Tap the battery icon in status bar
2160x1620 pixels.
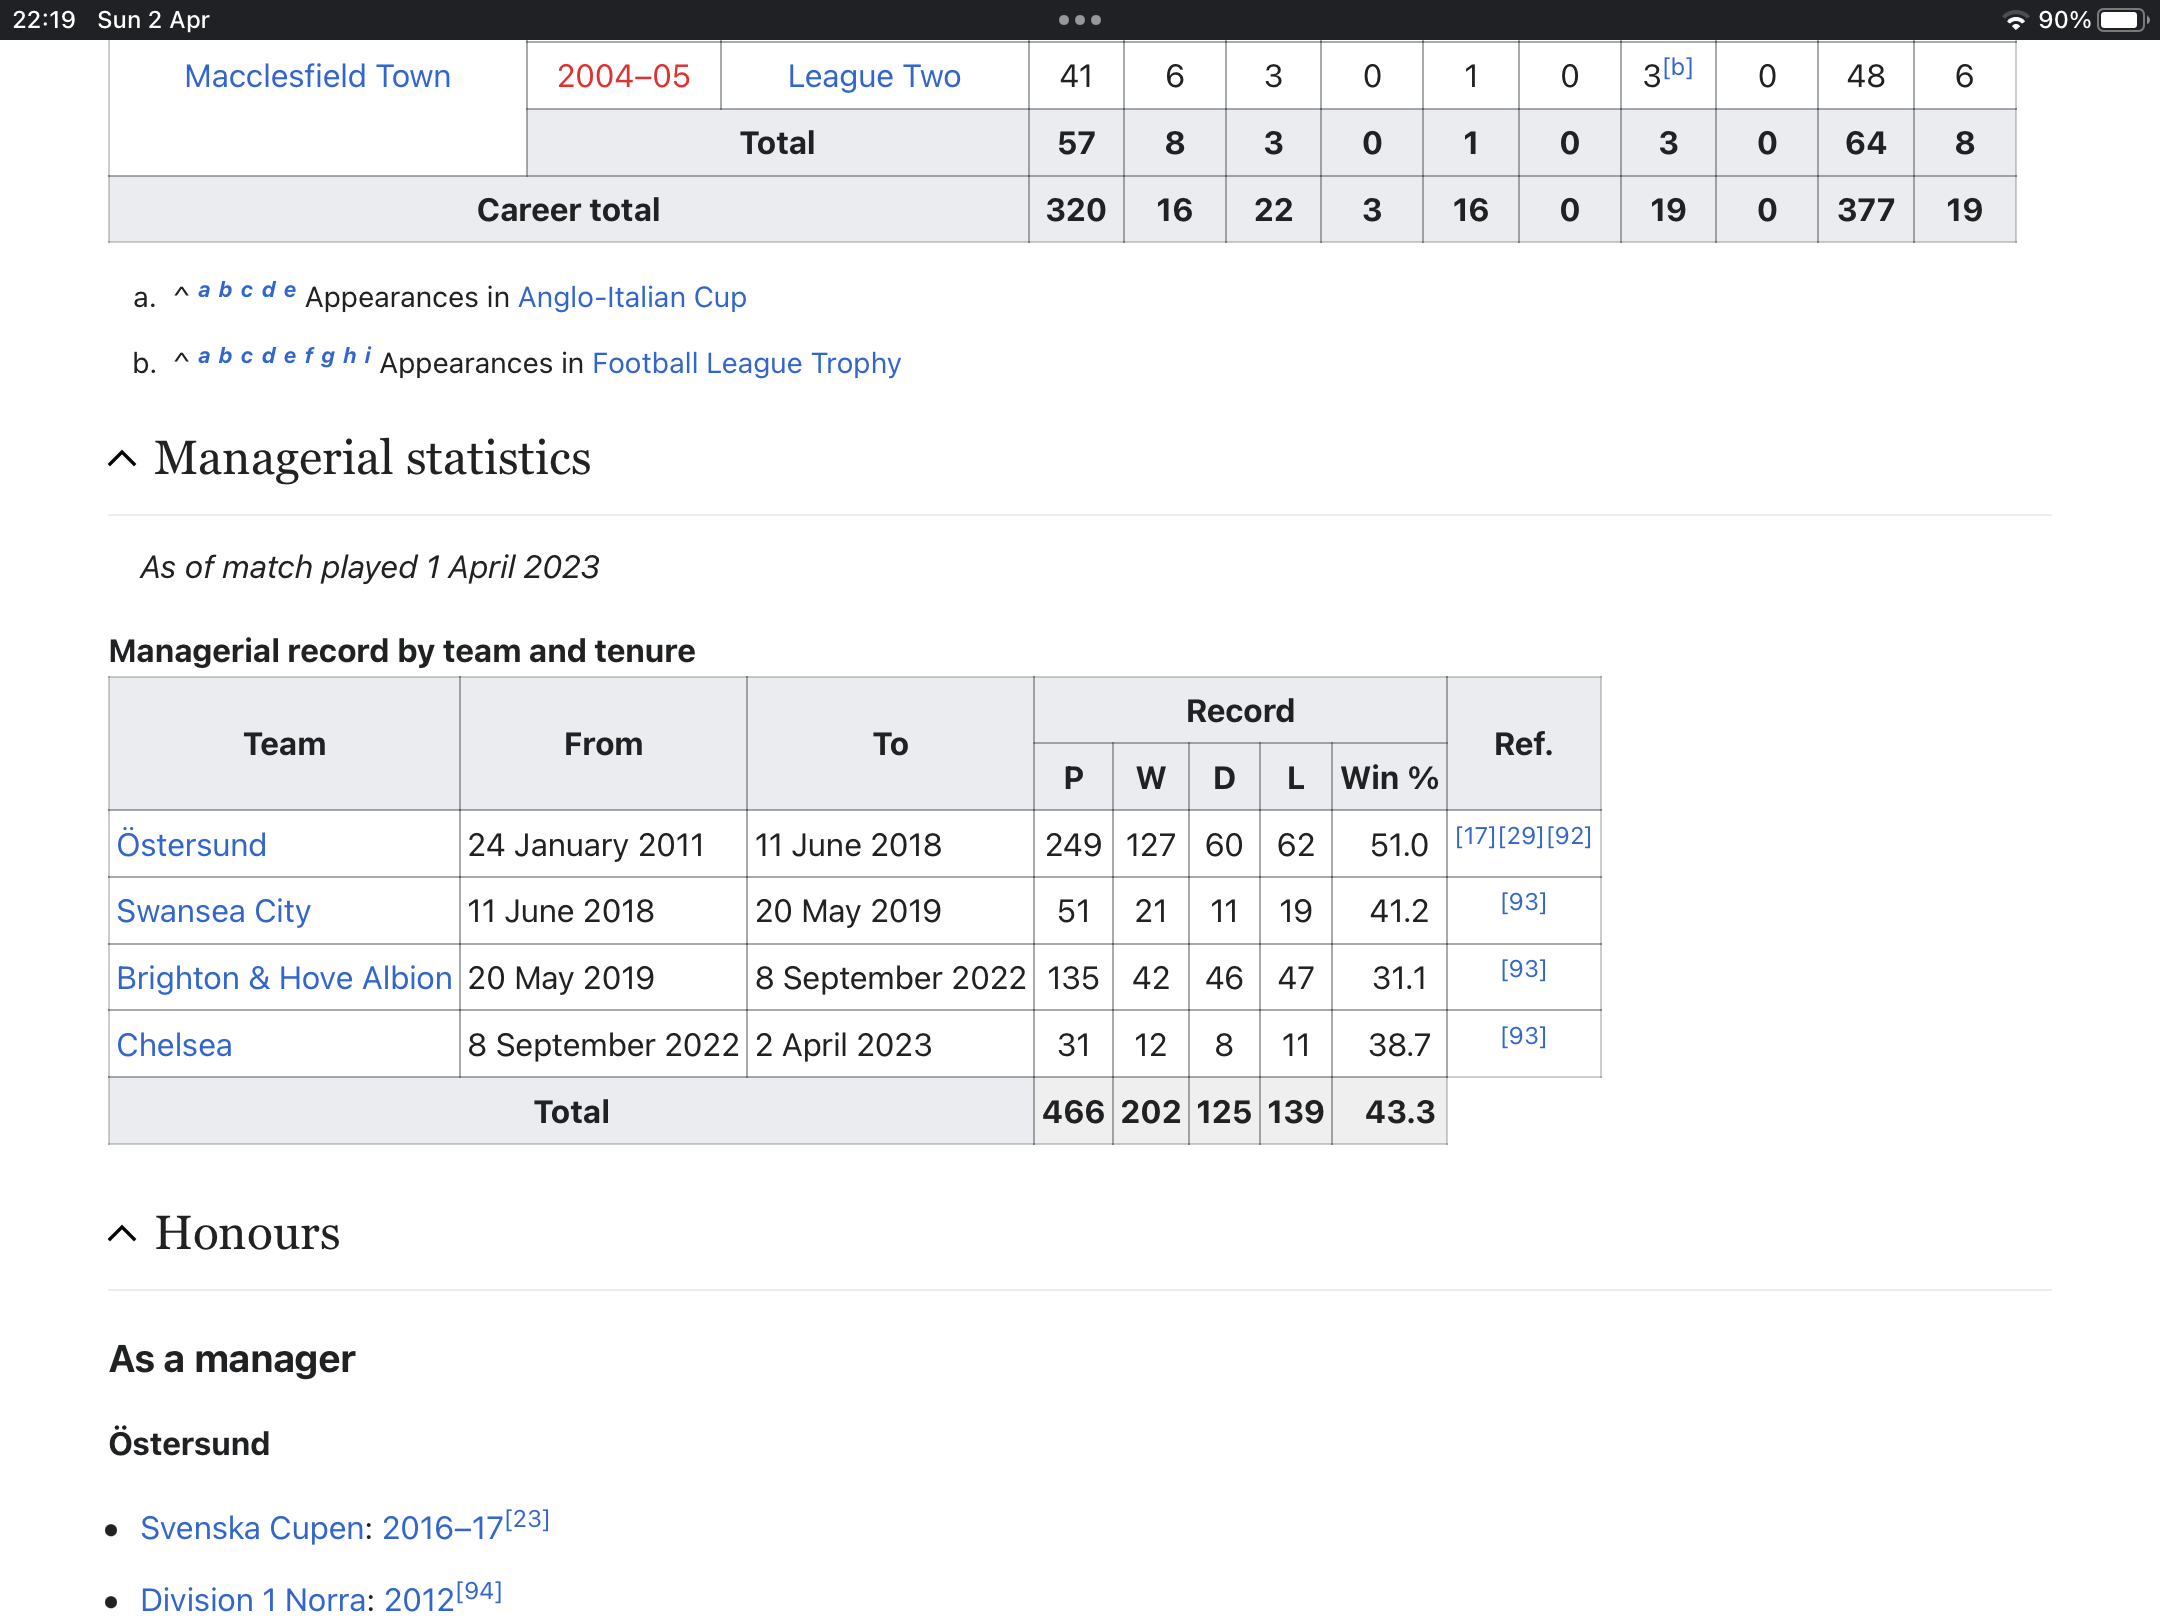(x=2120, y=20)
